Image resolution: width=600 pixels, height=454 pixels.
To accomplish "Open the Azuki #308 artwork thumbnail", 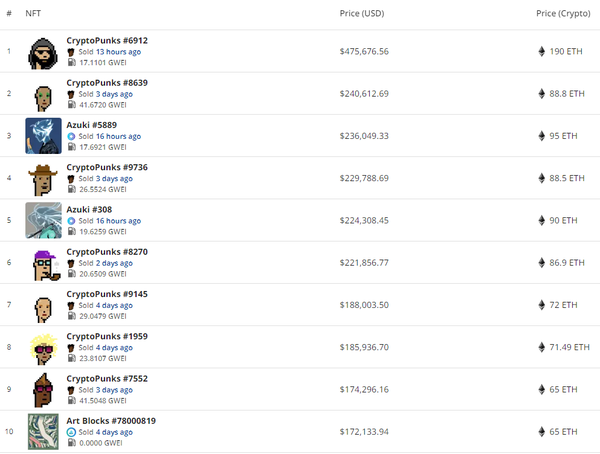I will click(43, 220).
